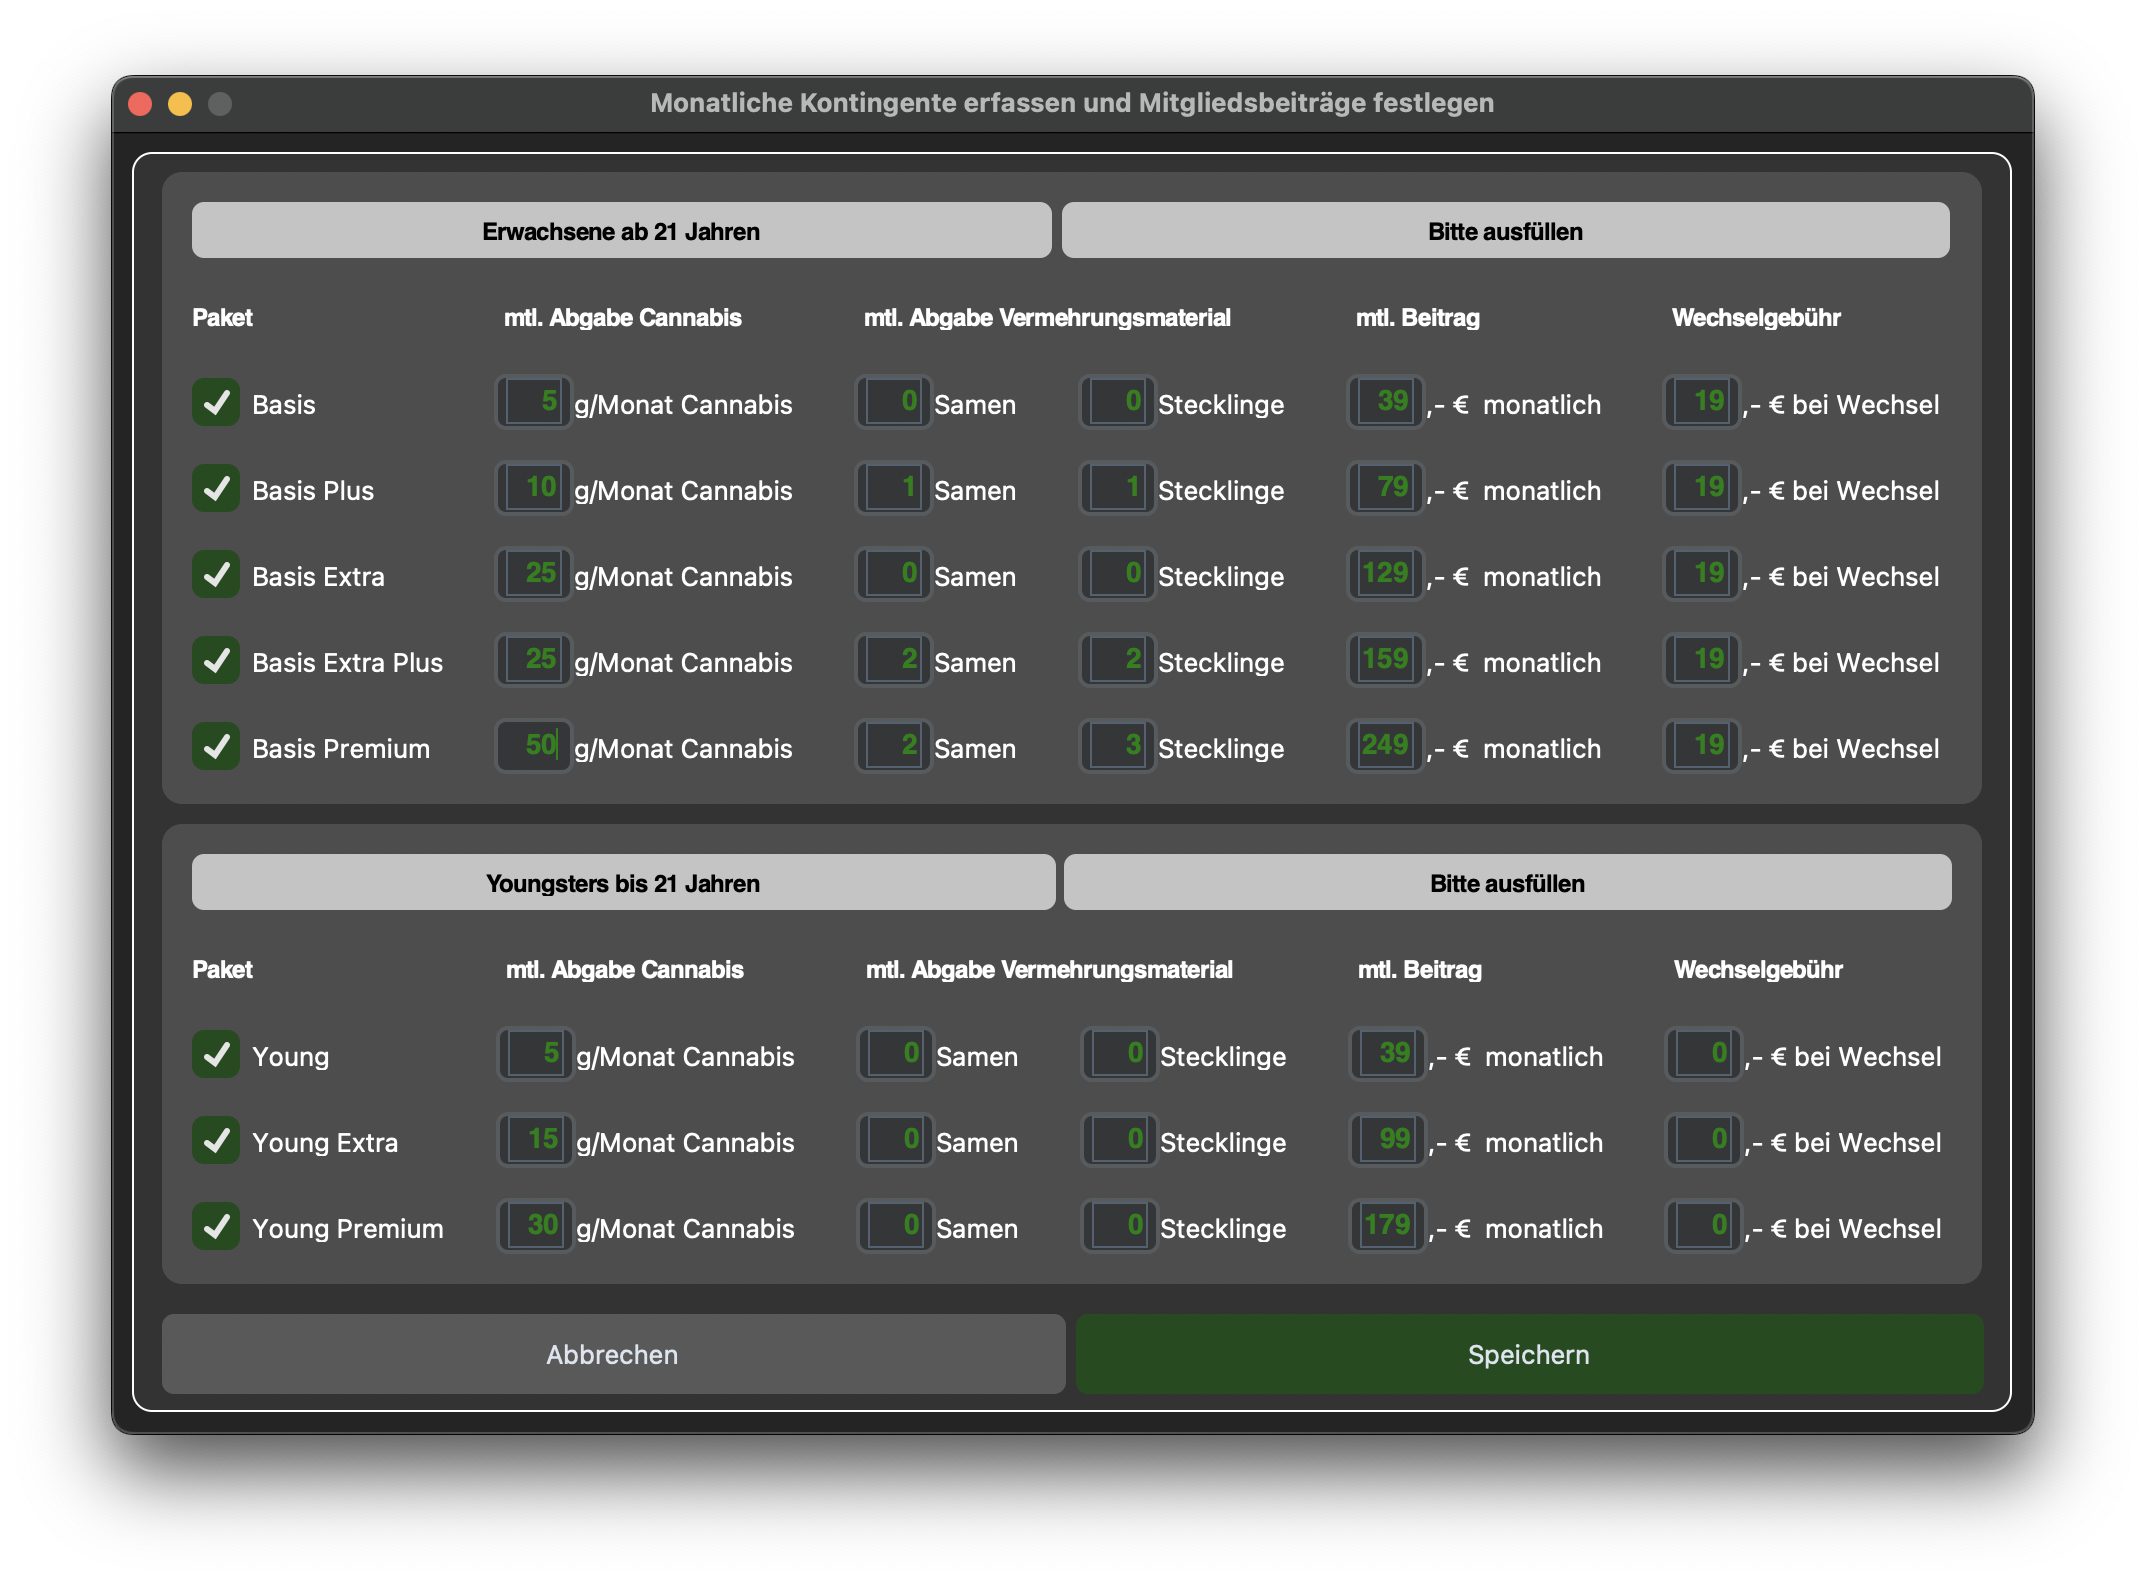This screenshot has width=2146, height=1582.
Task: Click the Erwachsene ab 21 Jahren header
Action: (621, 231)
